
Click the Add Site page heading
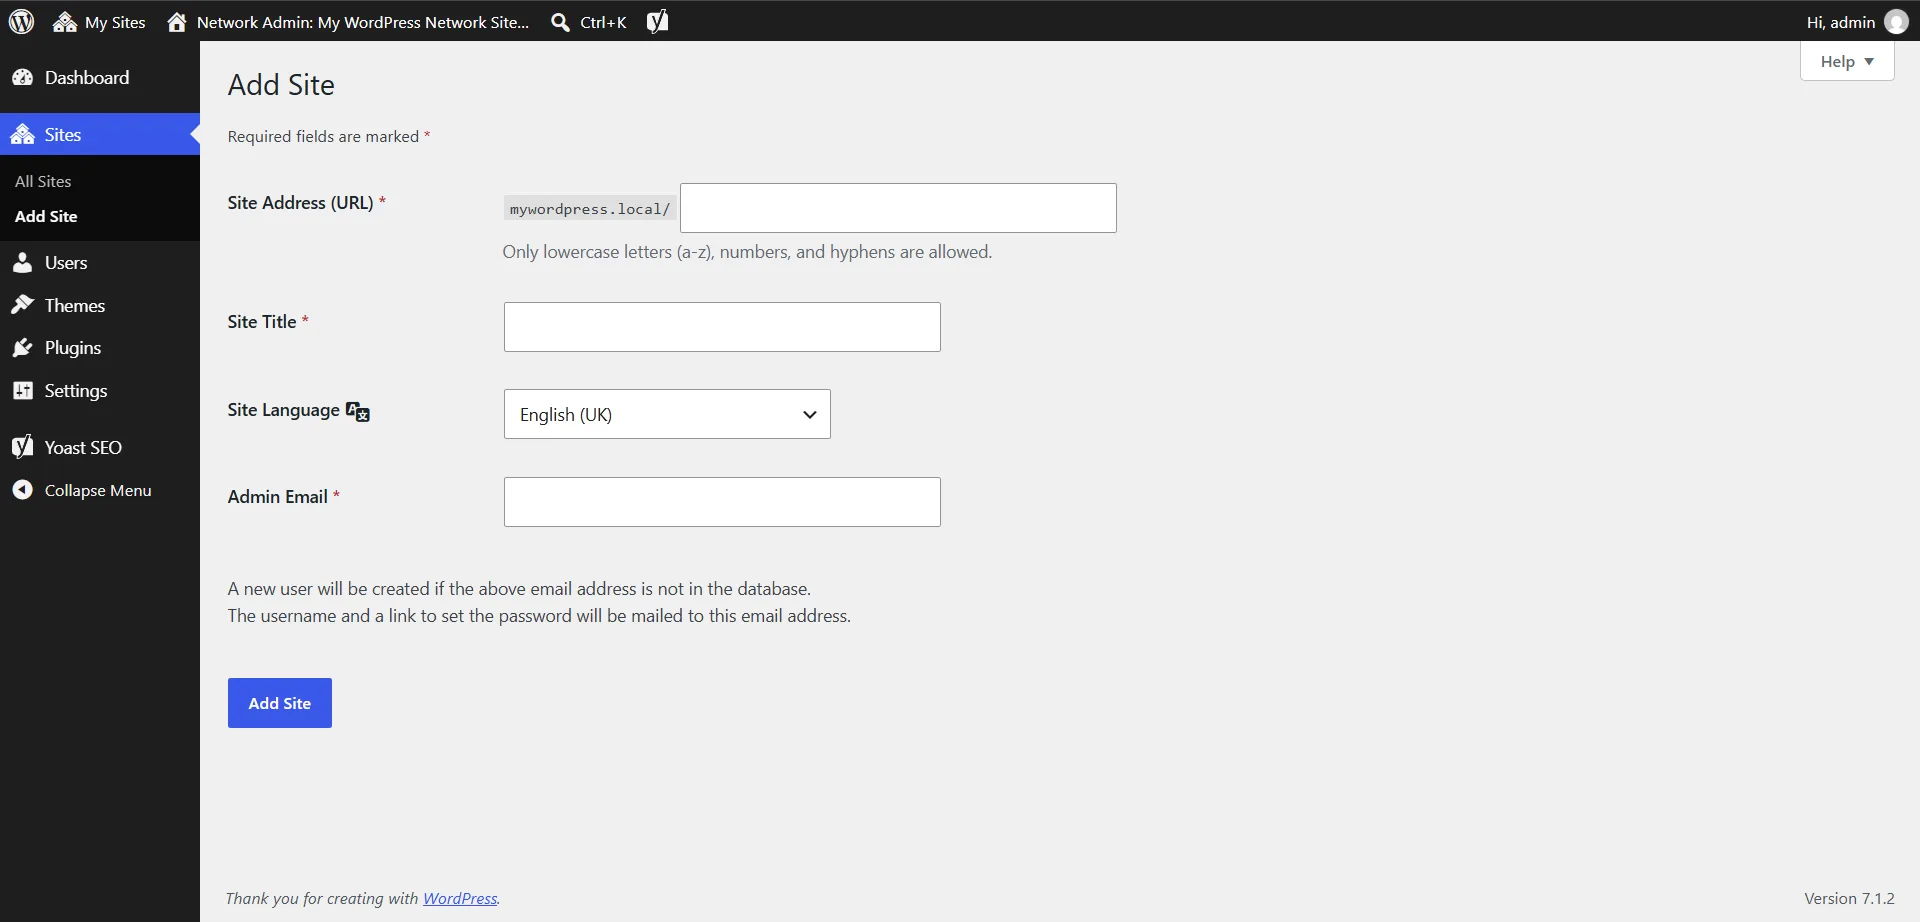[x=281, y=85]
